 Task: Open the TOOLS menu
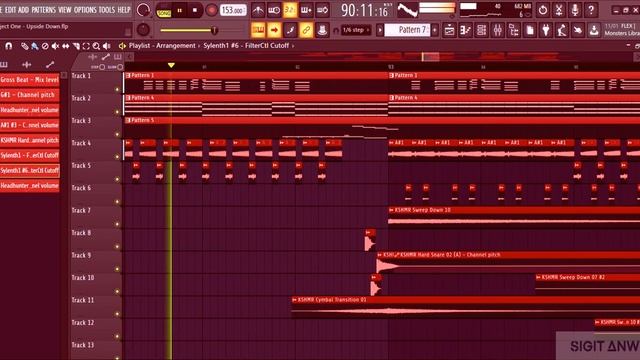click(107, 9)
